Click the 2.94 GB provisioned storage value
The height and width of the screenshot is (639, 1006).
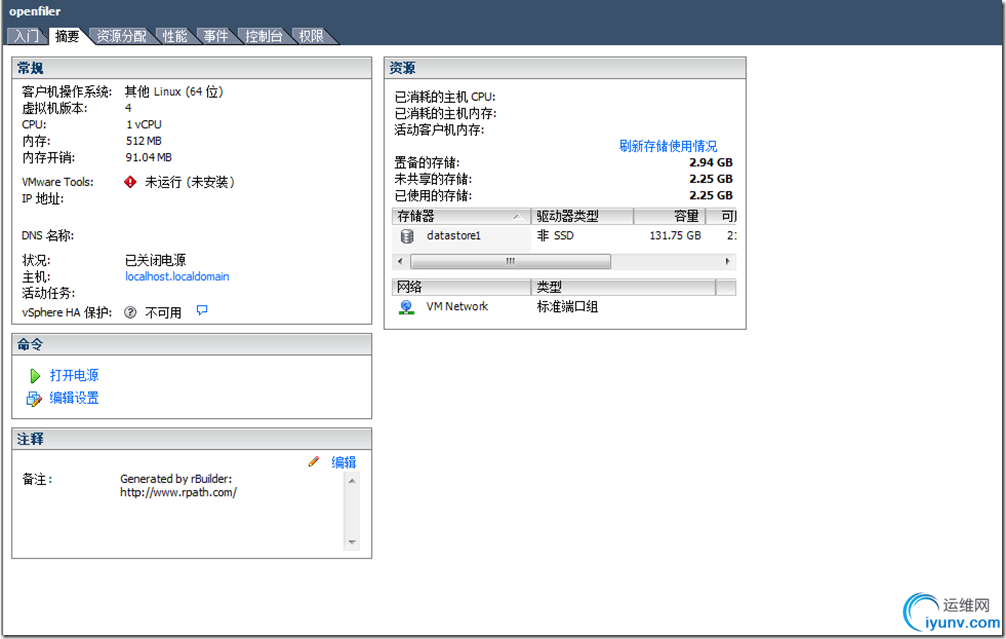click(x=711, y=162)
